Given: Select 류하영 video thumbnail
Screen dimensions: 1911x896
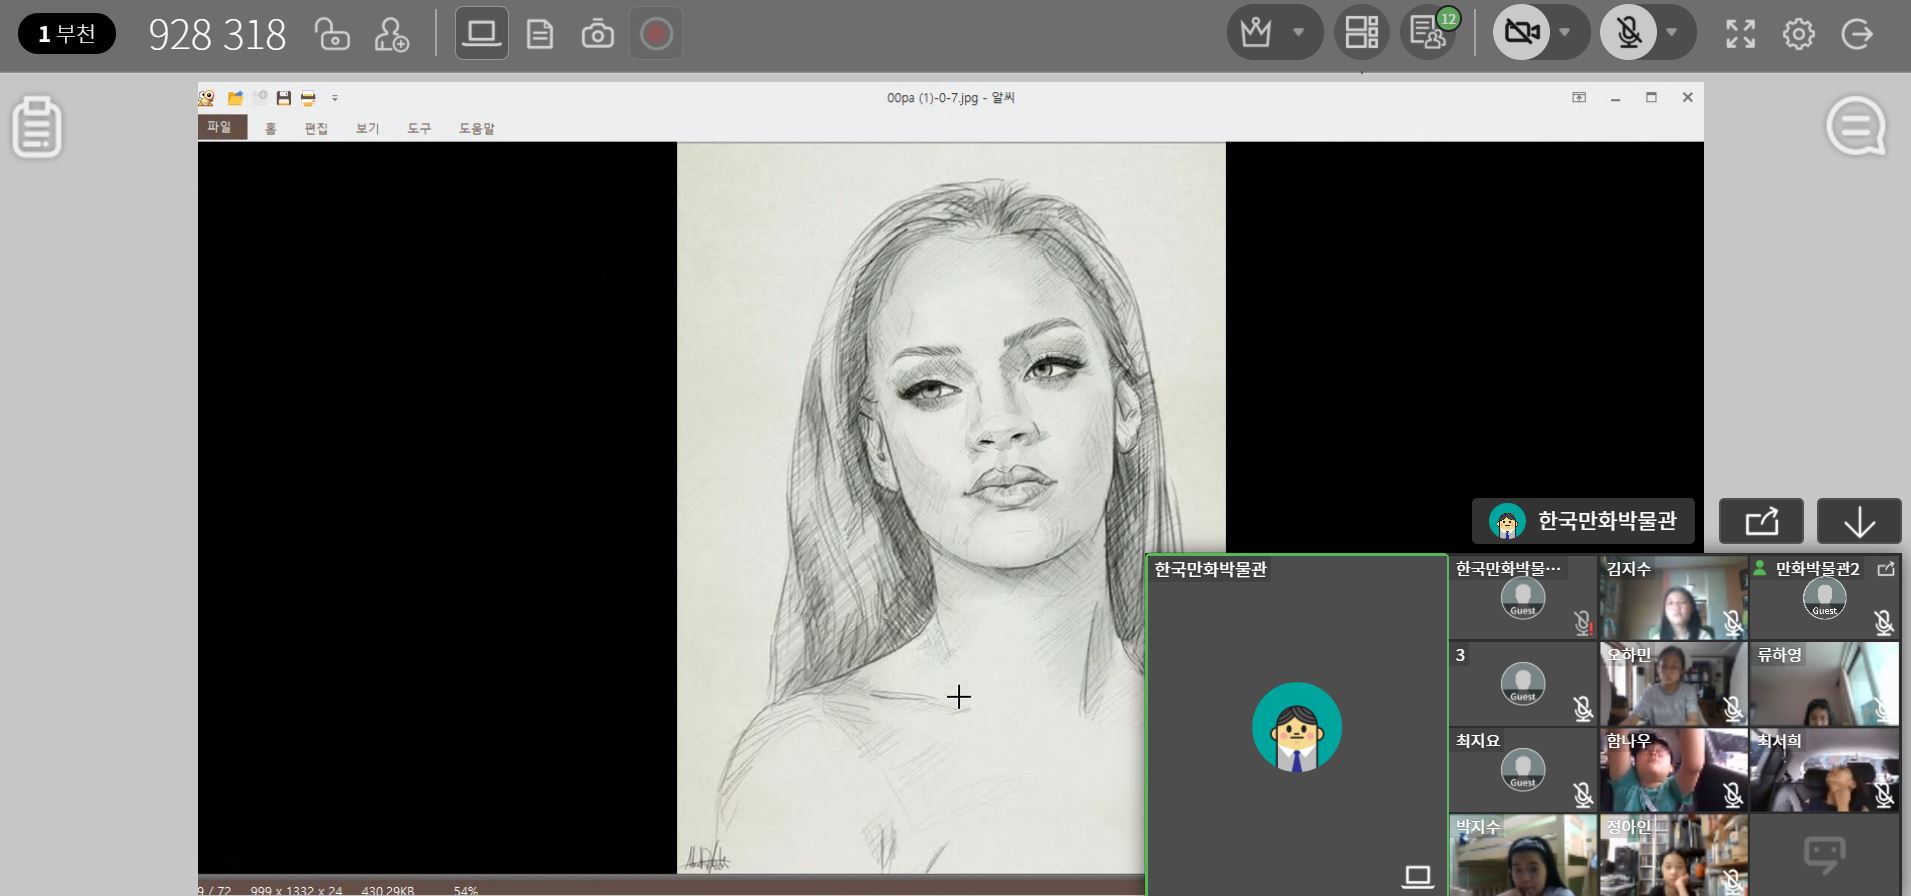Looking at the screenshot, I should tap(1824, 684).
